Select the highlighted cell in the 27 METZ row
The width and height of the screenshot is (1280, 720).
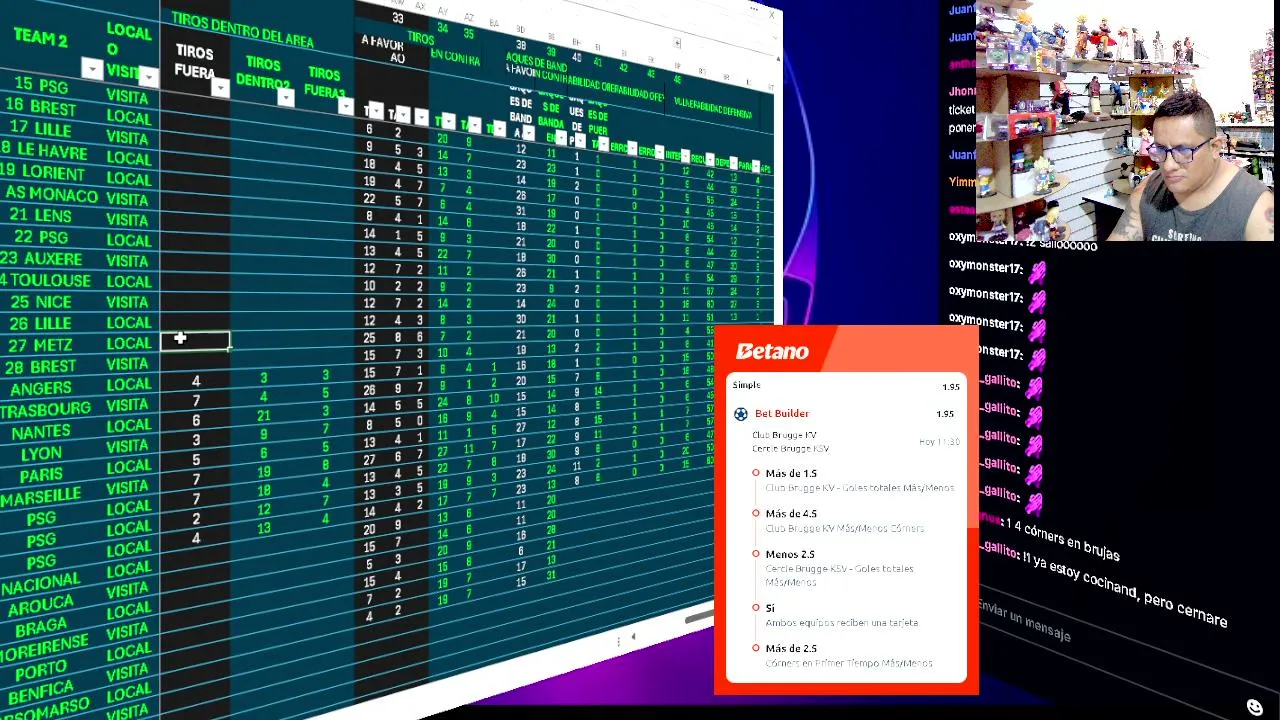click(x=195, y=341)
